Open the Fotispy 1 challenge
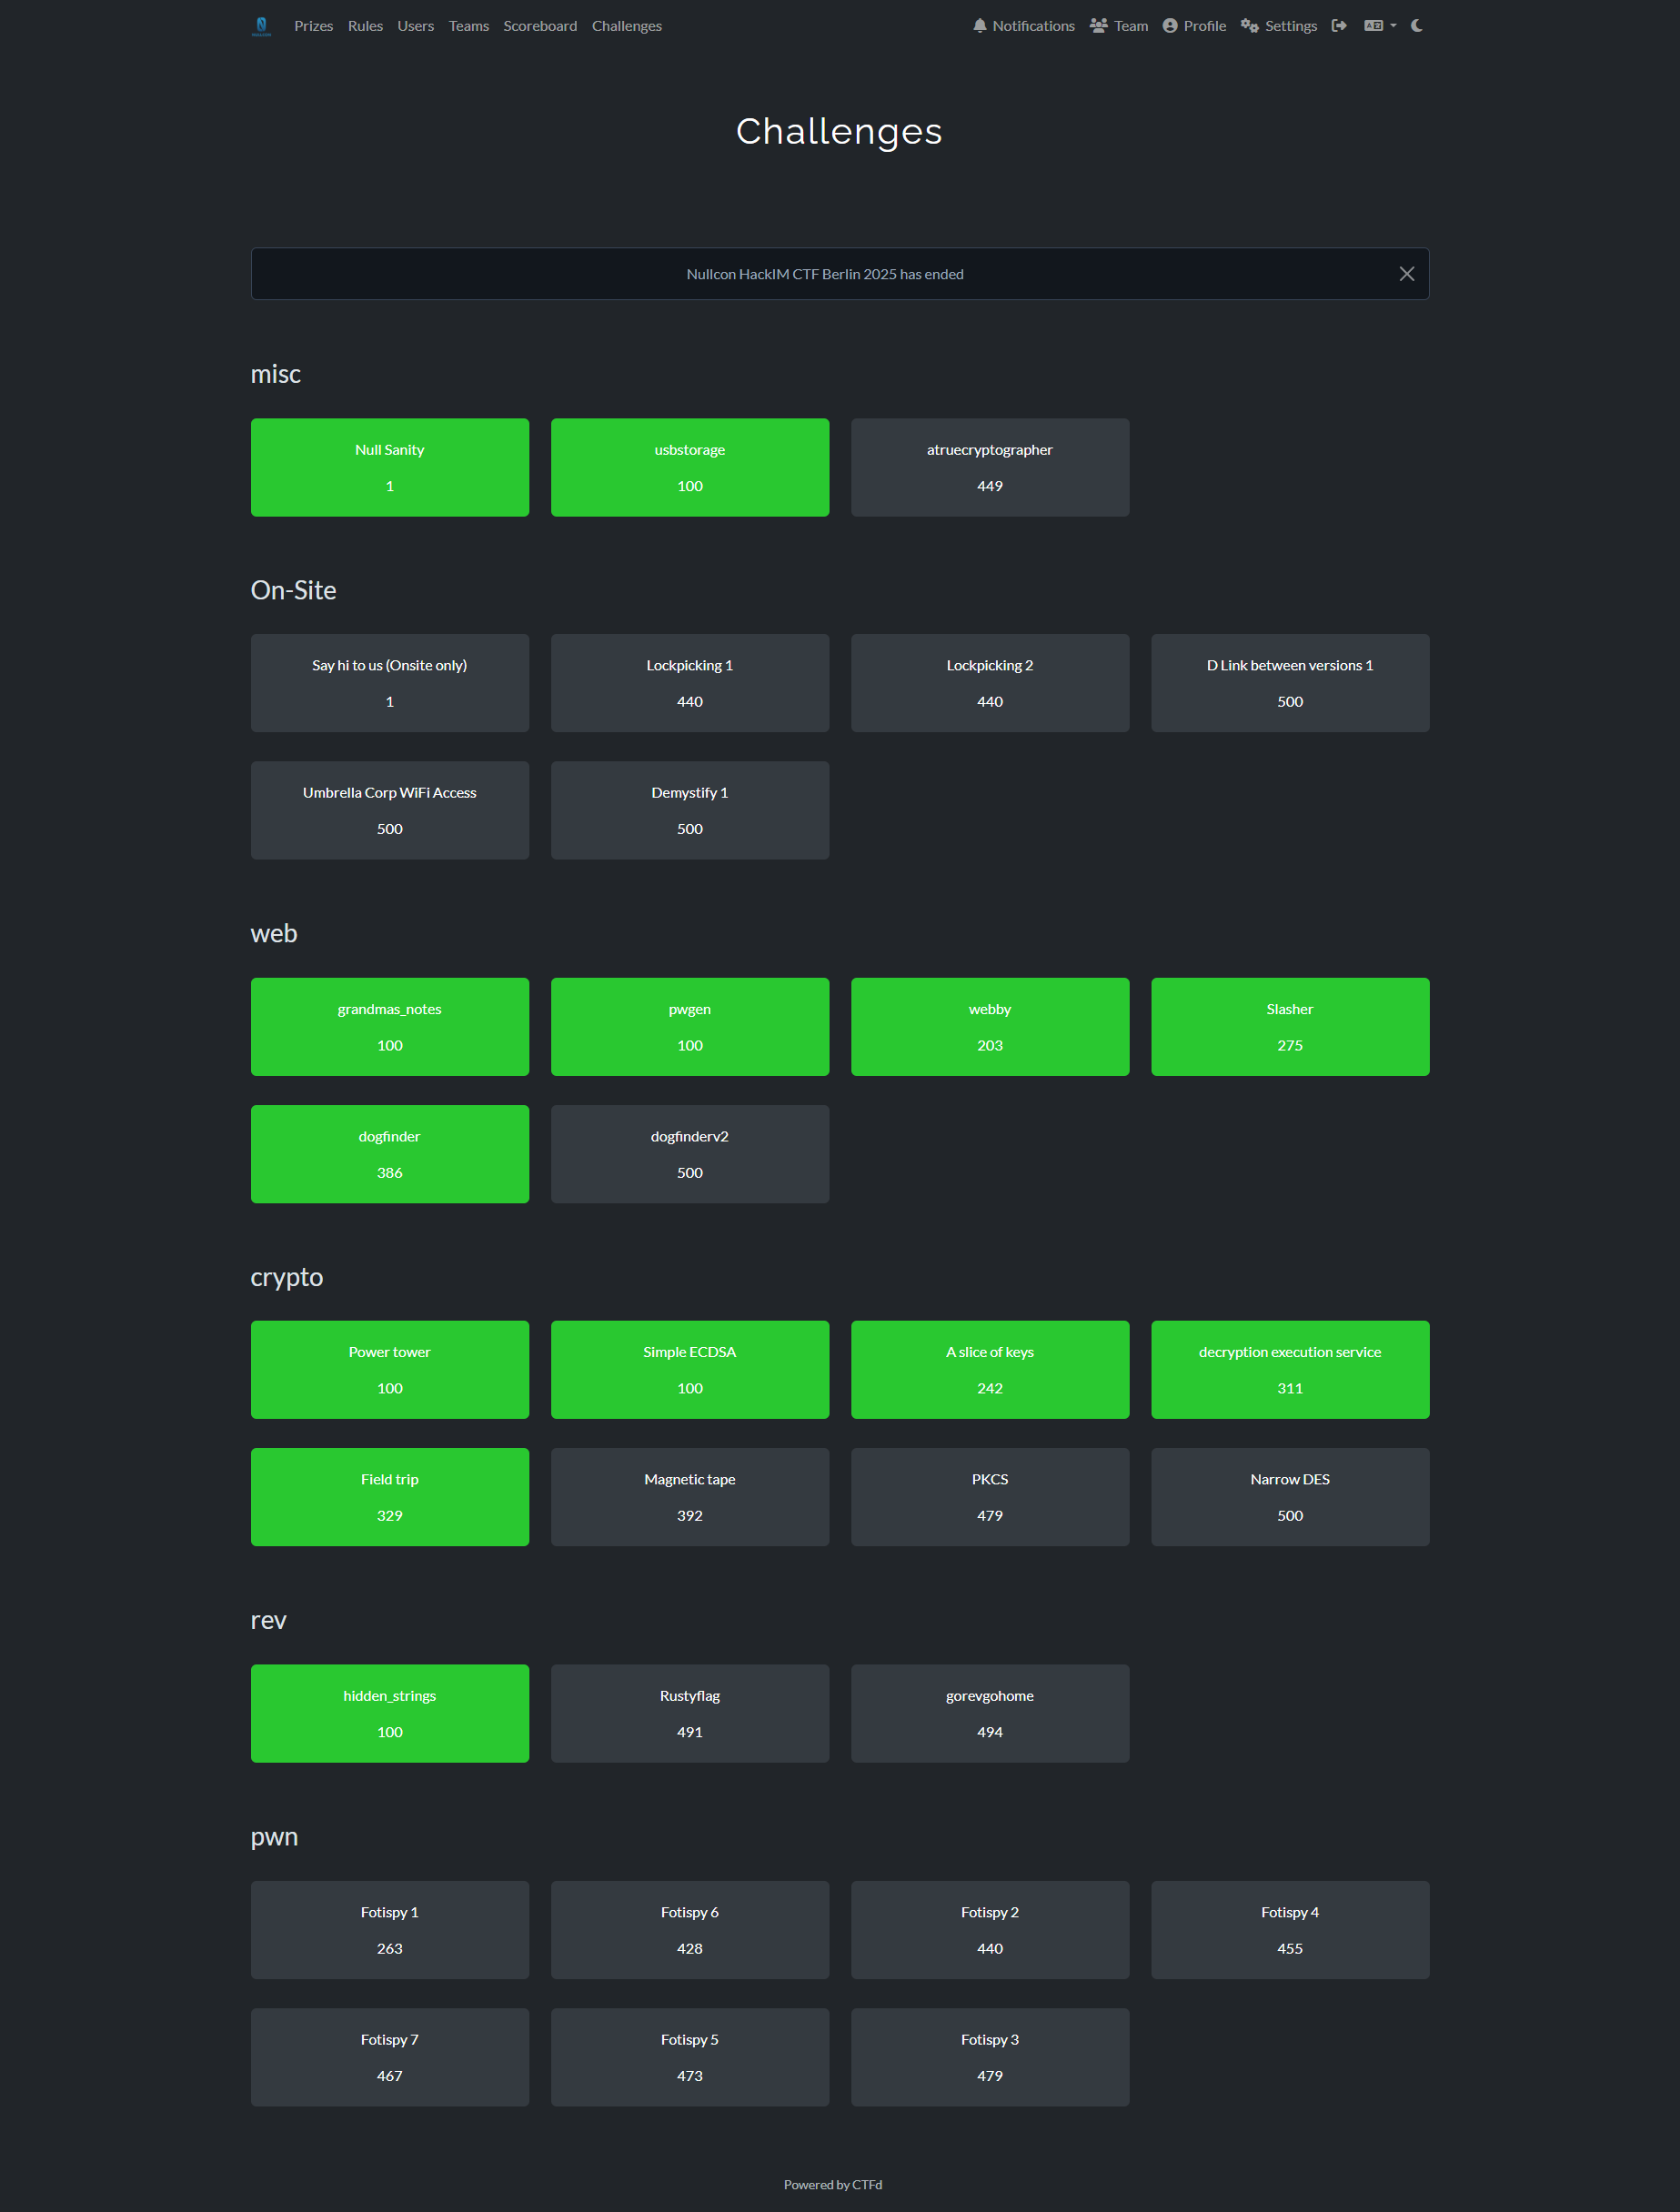Viewport: 1680px width, 2212px height. click(390, 1930)
